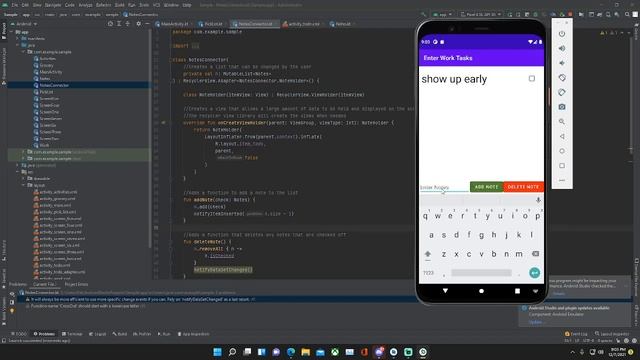The image size is (640, 360).
Task: Open the Event Log button
Action: tap(576, 334)
